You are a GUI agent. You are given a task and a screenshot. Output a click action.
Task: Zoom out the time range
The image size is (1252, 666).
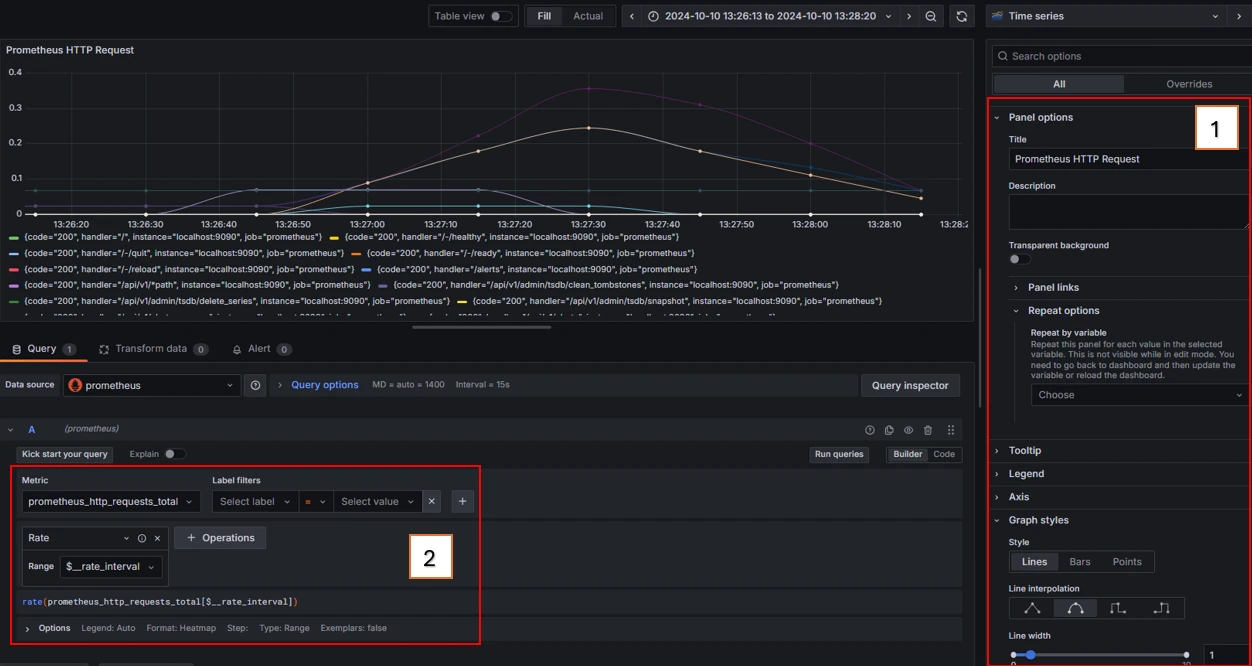(929, 16)
